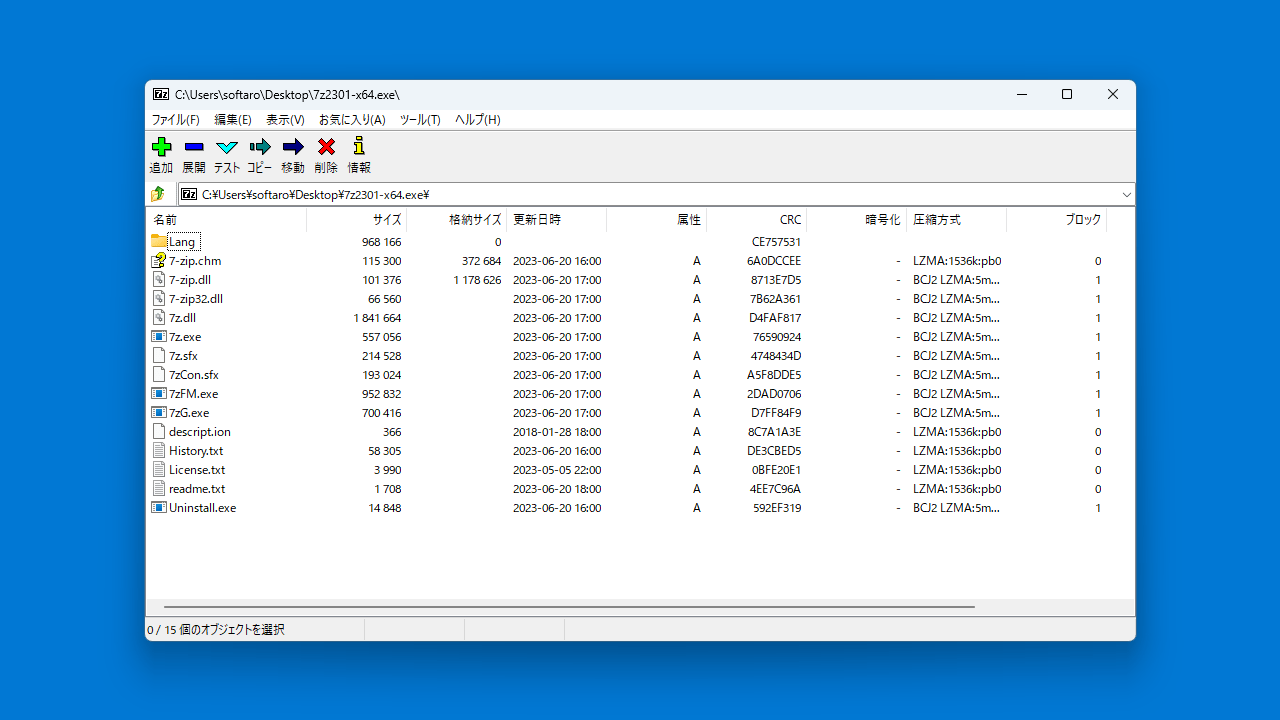Click the 7z logo in the title bar

(x=161, y=94)
